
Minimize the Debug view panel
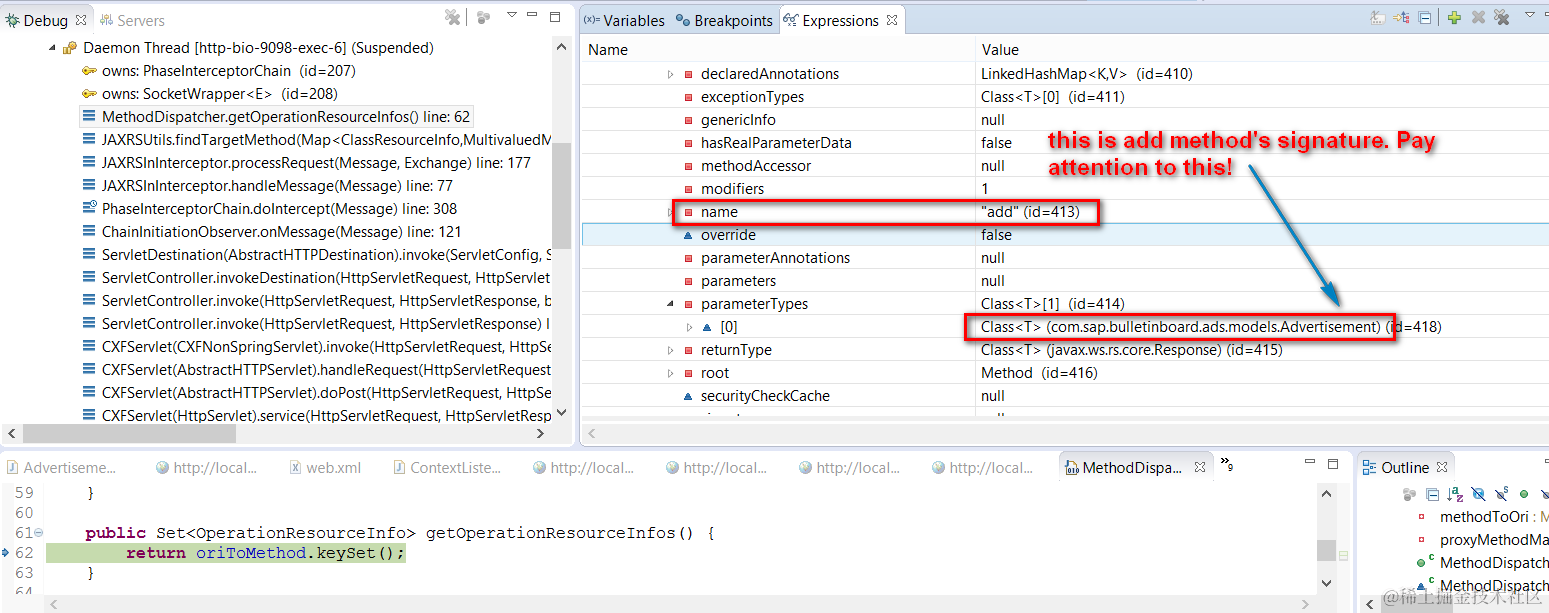click(x=533, y=15)
